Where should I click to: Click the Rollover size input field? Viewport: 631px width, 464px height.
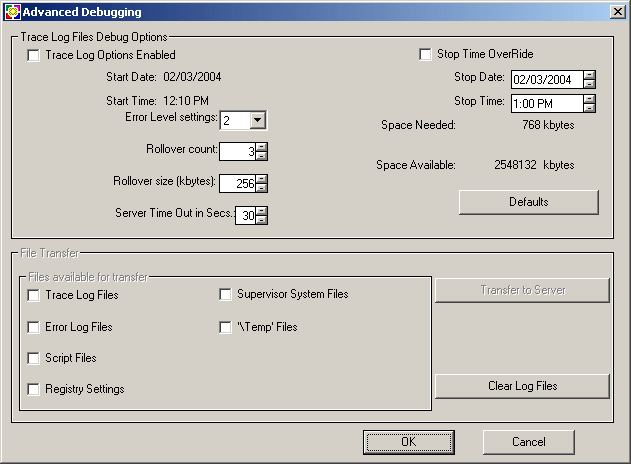(x=238, y=184)
